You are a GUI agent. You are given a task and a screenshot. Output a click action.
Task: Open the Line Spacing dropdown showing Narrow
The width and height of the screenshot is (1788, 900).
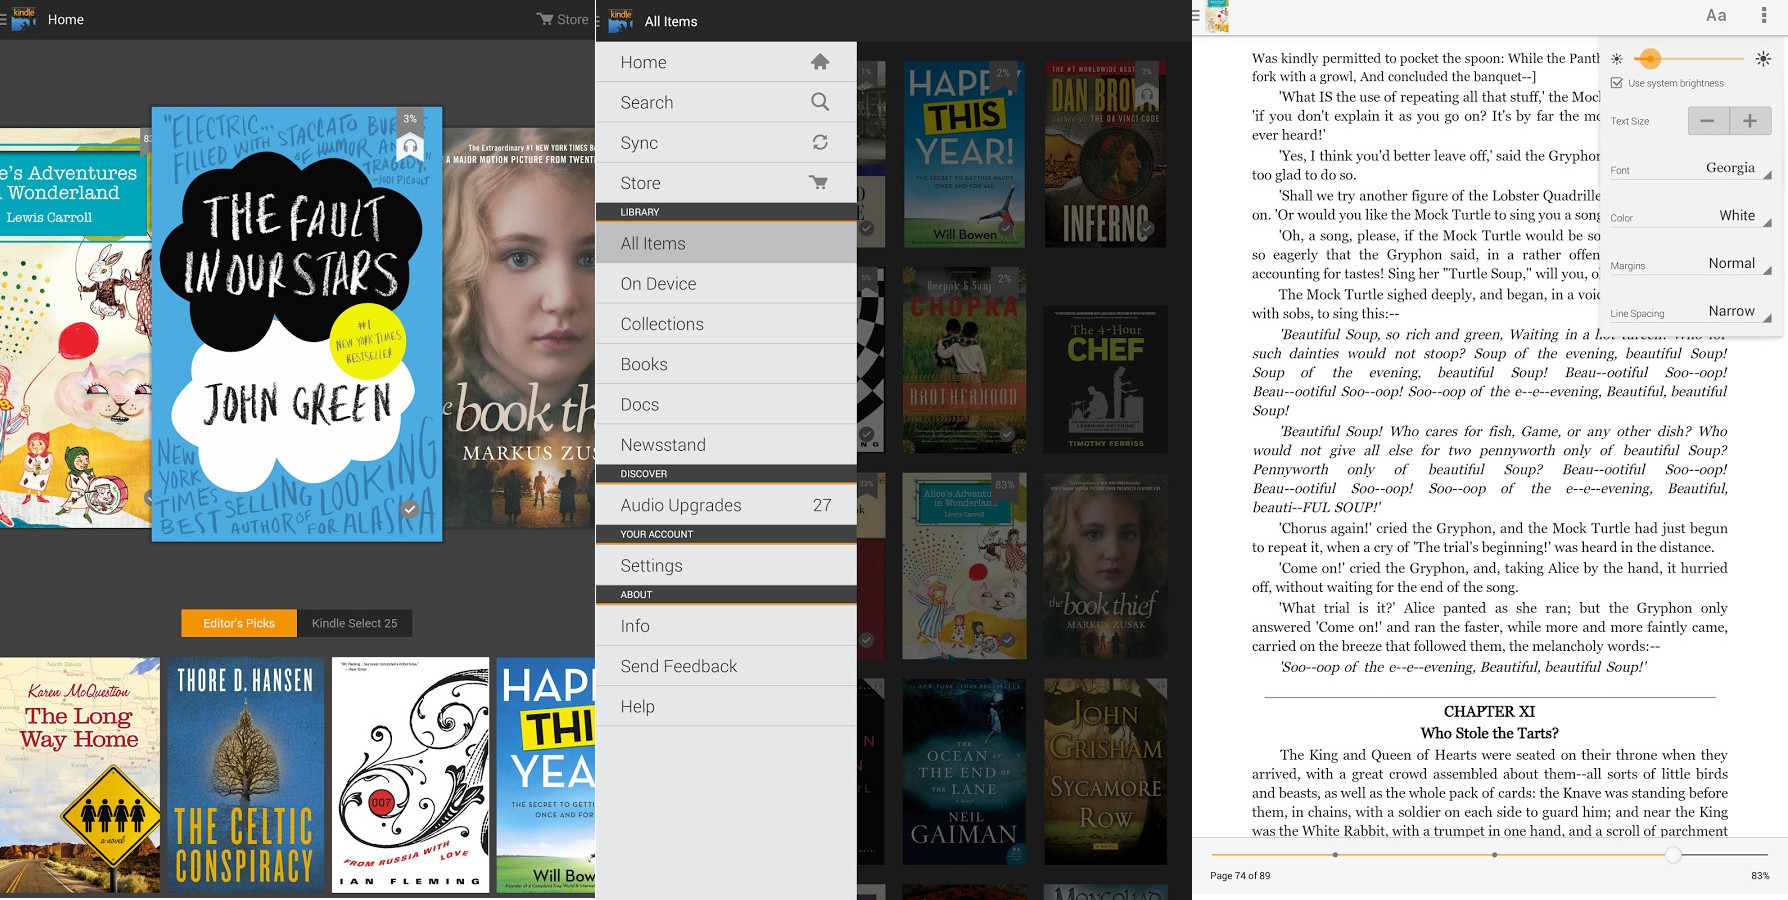point(1691,312)
